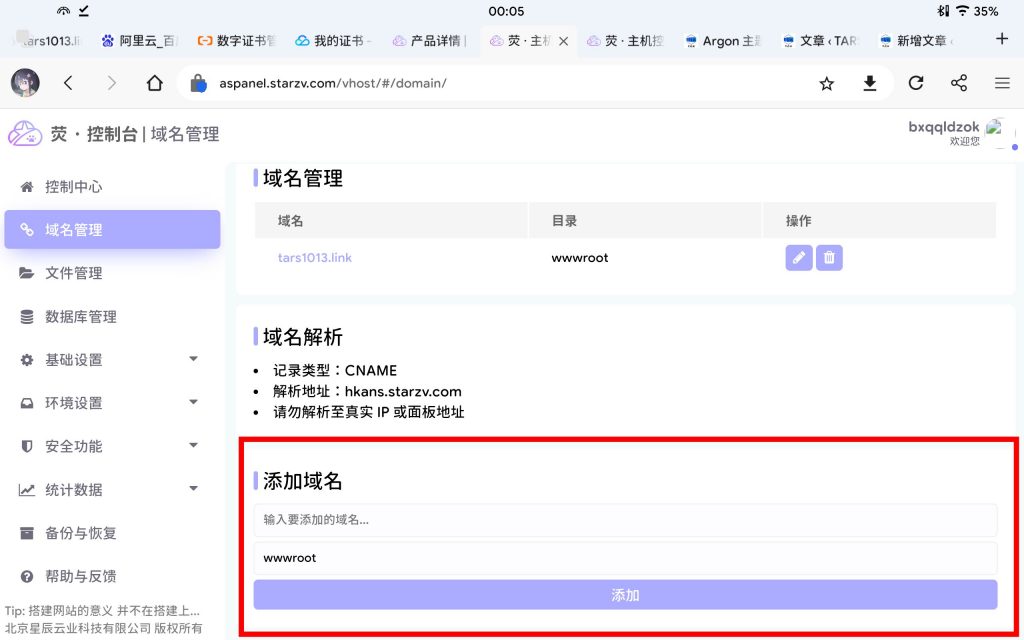This screenshot has height=640, width=1024.
Task: Open downloads via the download icon
Action: (870, 84)
